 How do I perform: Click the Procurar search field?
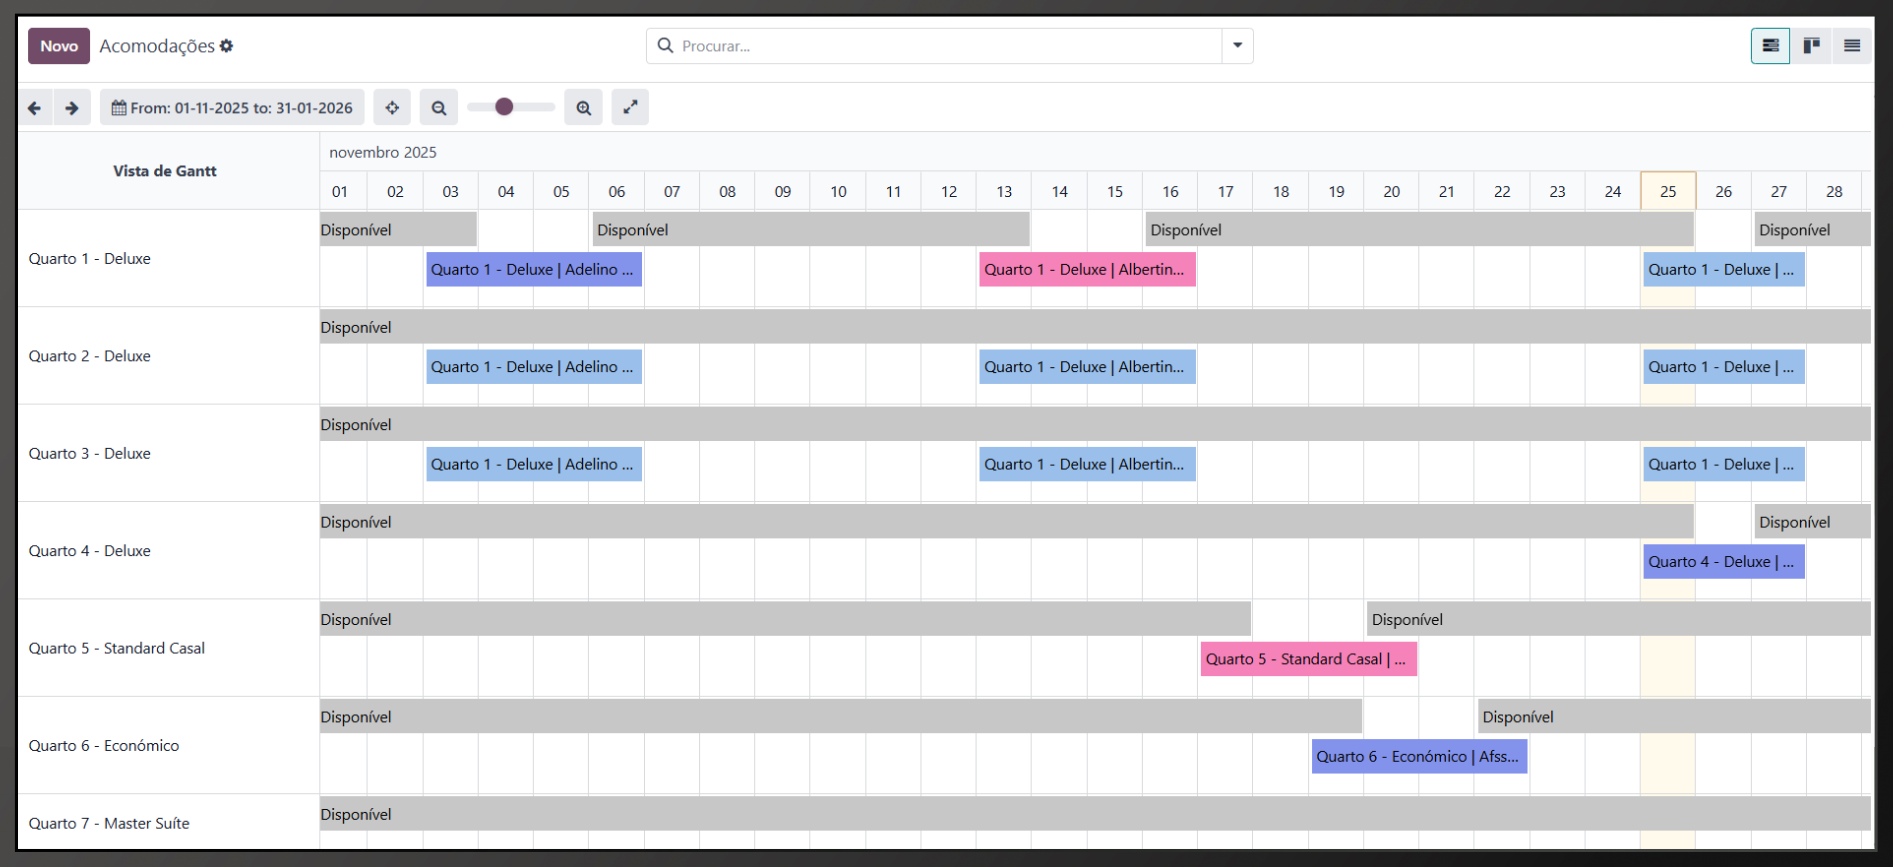(x=935, y=46)
